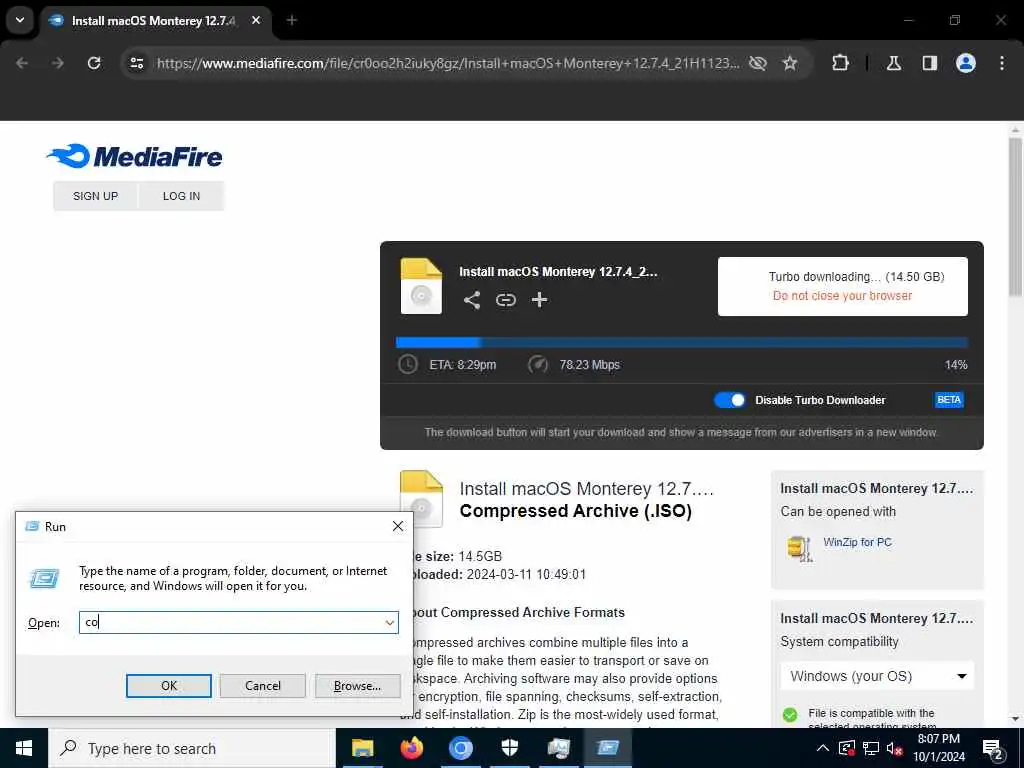Viewport: 1024px width, 768px height.
Task: Reload the page with refresh icon
Action: pos(94,63)
